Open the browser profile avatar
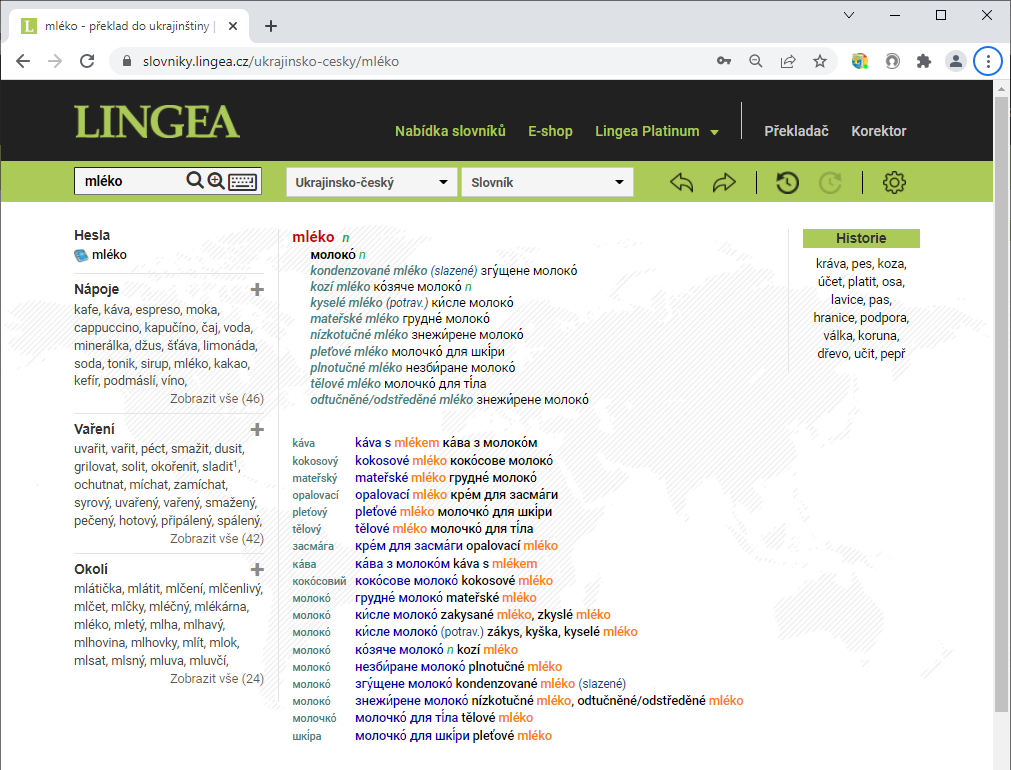The height and width of the screenshot is (770, 1011). pos(956,61)
